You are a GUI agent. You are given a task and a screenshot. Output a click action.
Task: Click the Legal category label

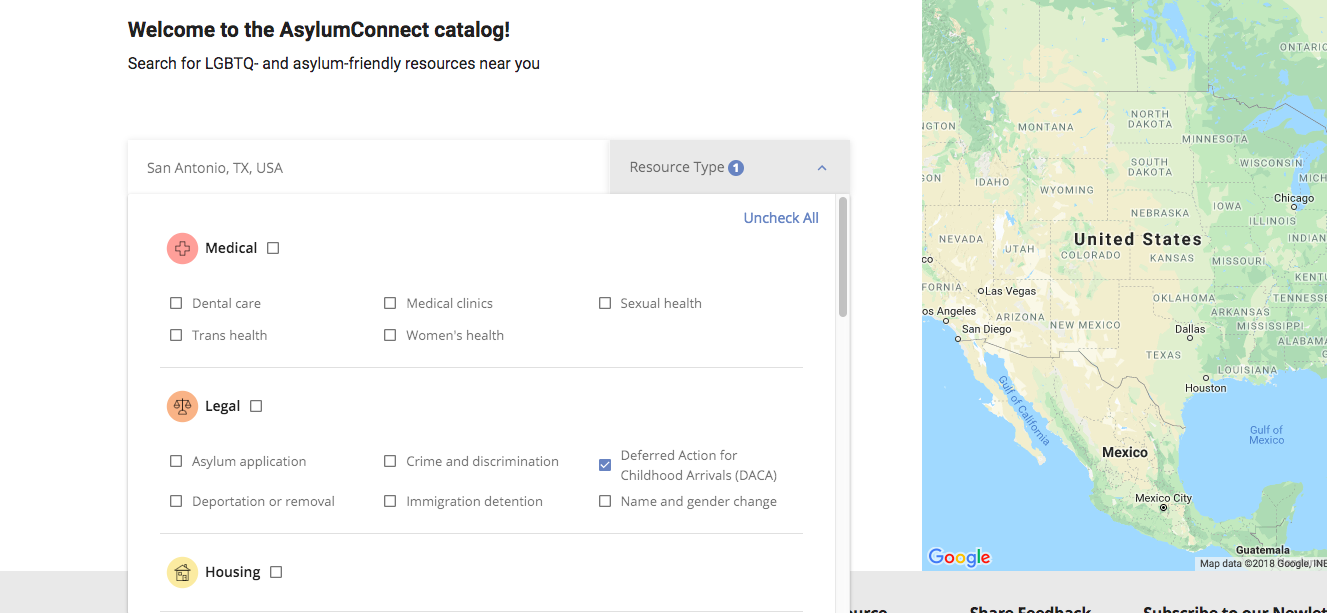(222, 406)
